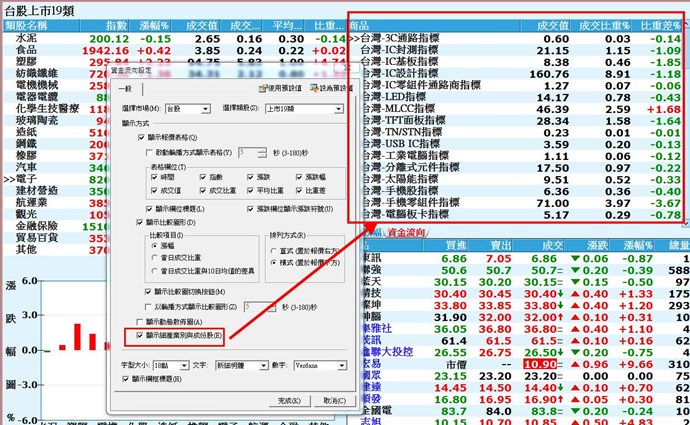Image resolution: width=690 pixels, height=425 pixels.
Task: Toggle the 漲跌 column checkbox
Action: pos(250,177)
